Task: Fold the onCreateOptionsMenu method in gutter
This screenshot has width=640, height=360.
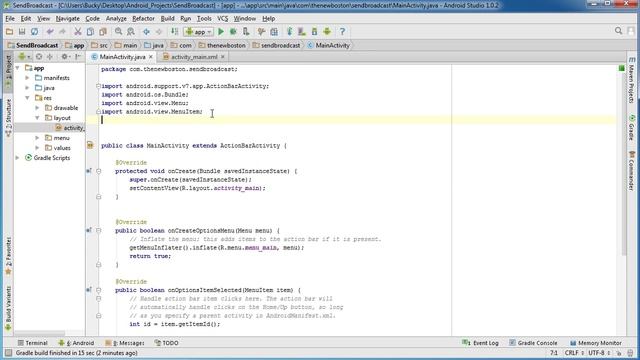Action: click(98, 231)
